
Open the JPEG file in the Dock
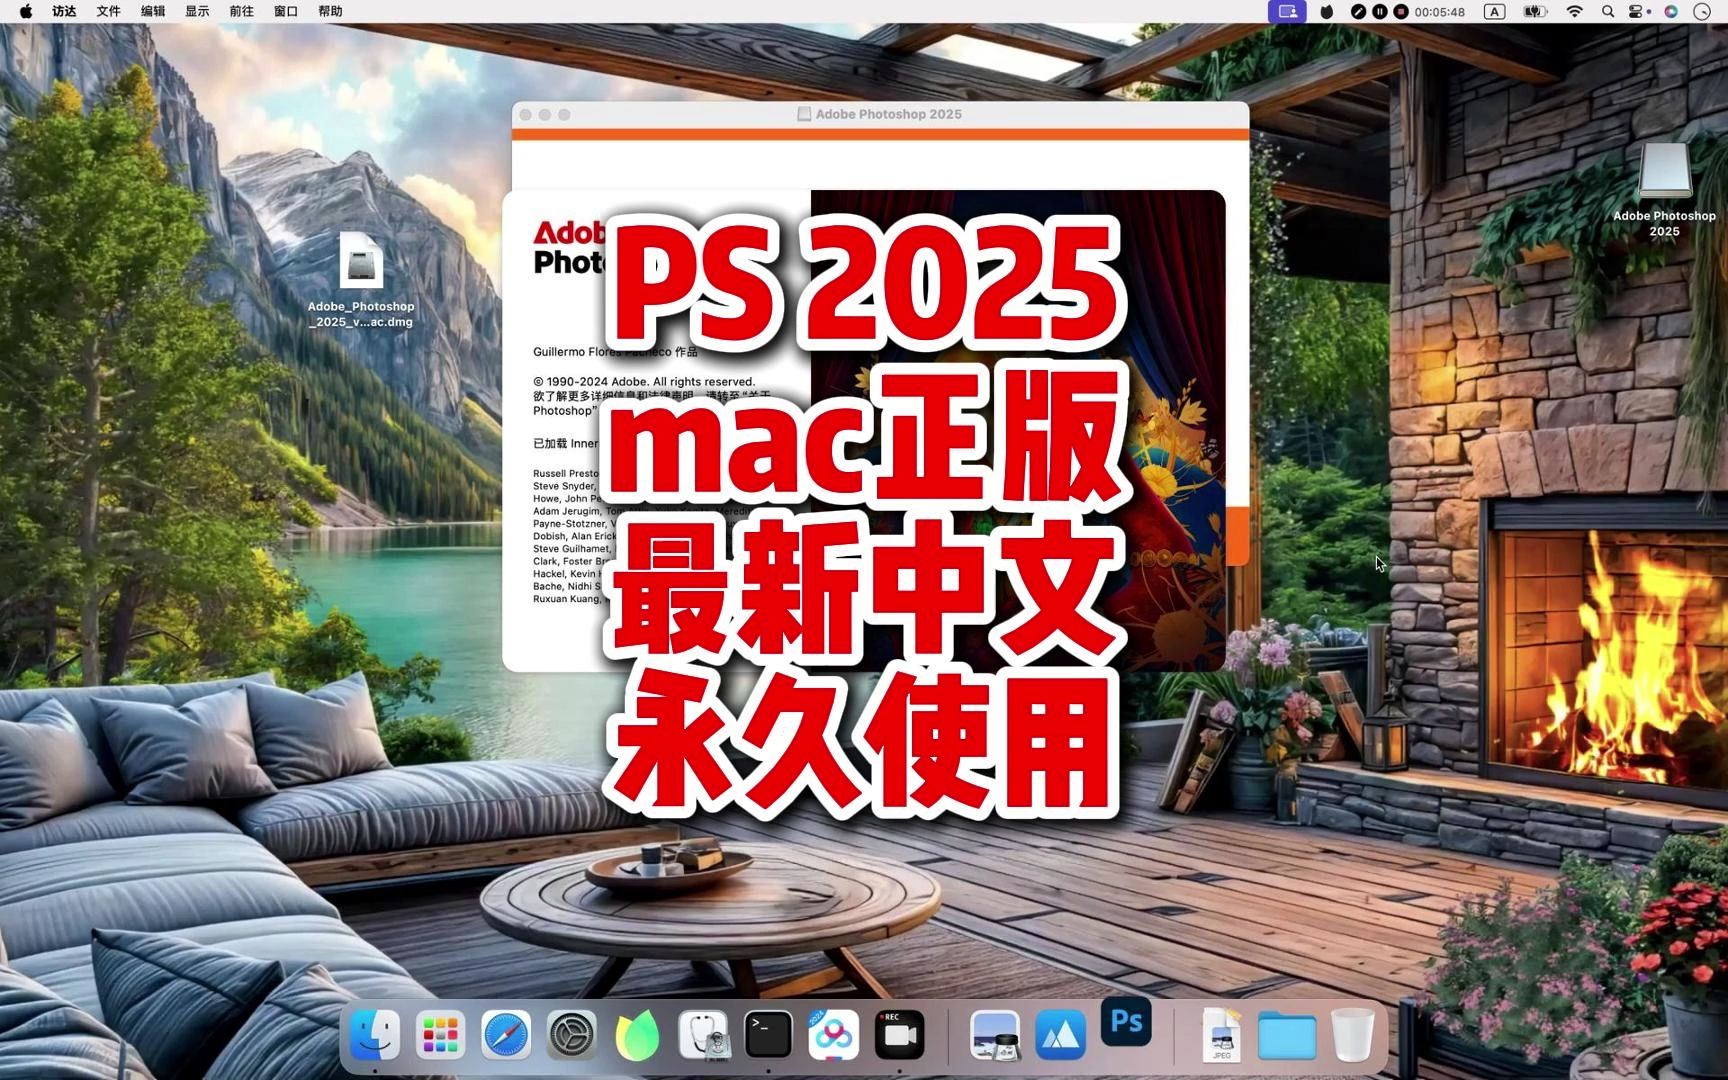pyautogui.click(x=1220, y=1035)
